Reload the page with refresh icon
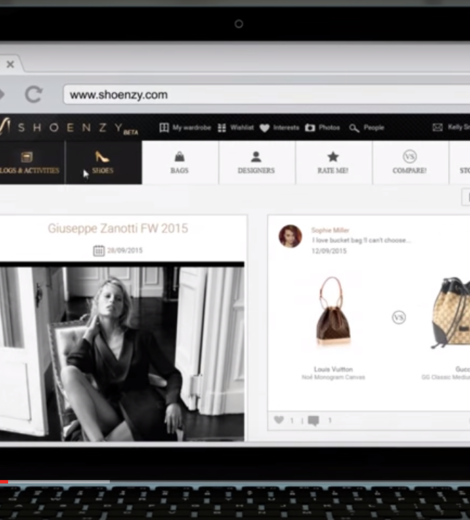The height and width of the screenshot is (520, 470). [34, 94]
